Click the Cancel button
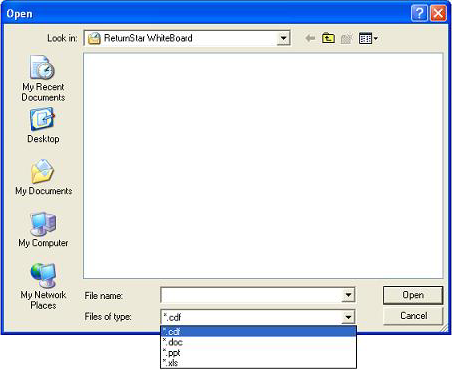Viewport: 452px width, 370px height. pyautogui.click(x=413, y=316)
